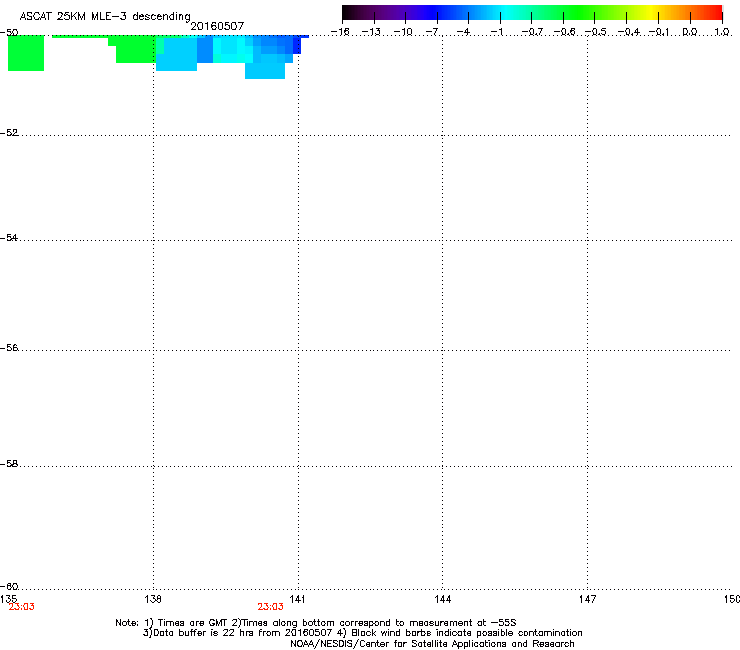Image resolution: width=740 pixels, height=650 pixels.
Task: Click the 138 longitude axis label
Action: [x=153, y=599]
